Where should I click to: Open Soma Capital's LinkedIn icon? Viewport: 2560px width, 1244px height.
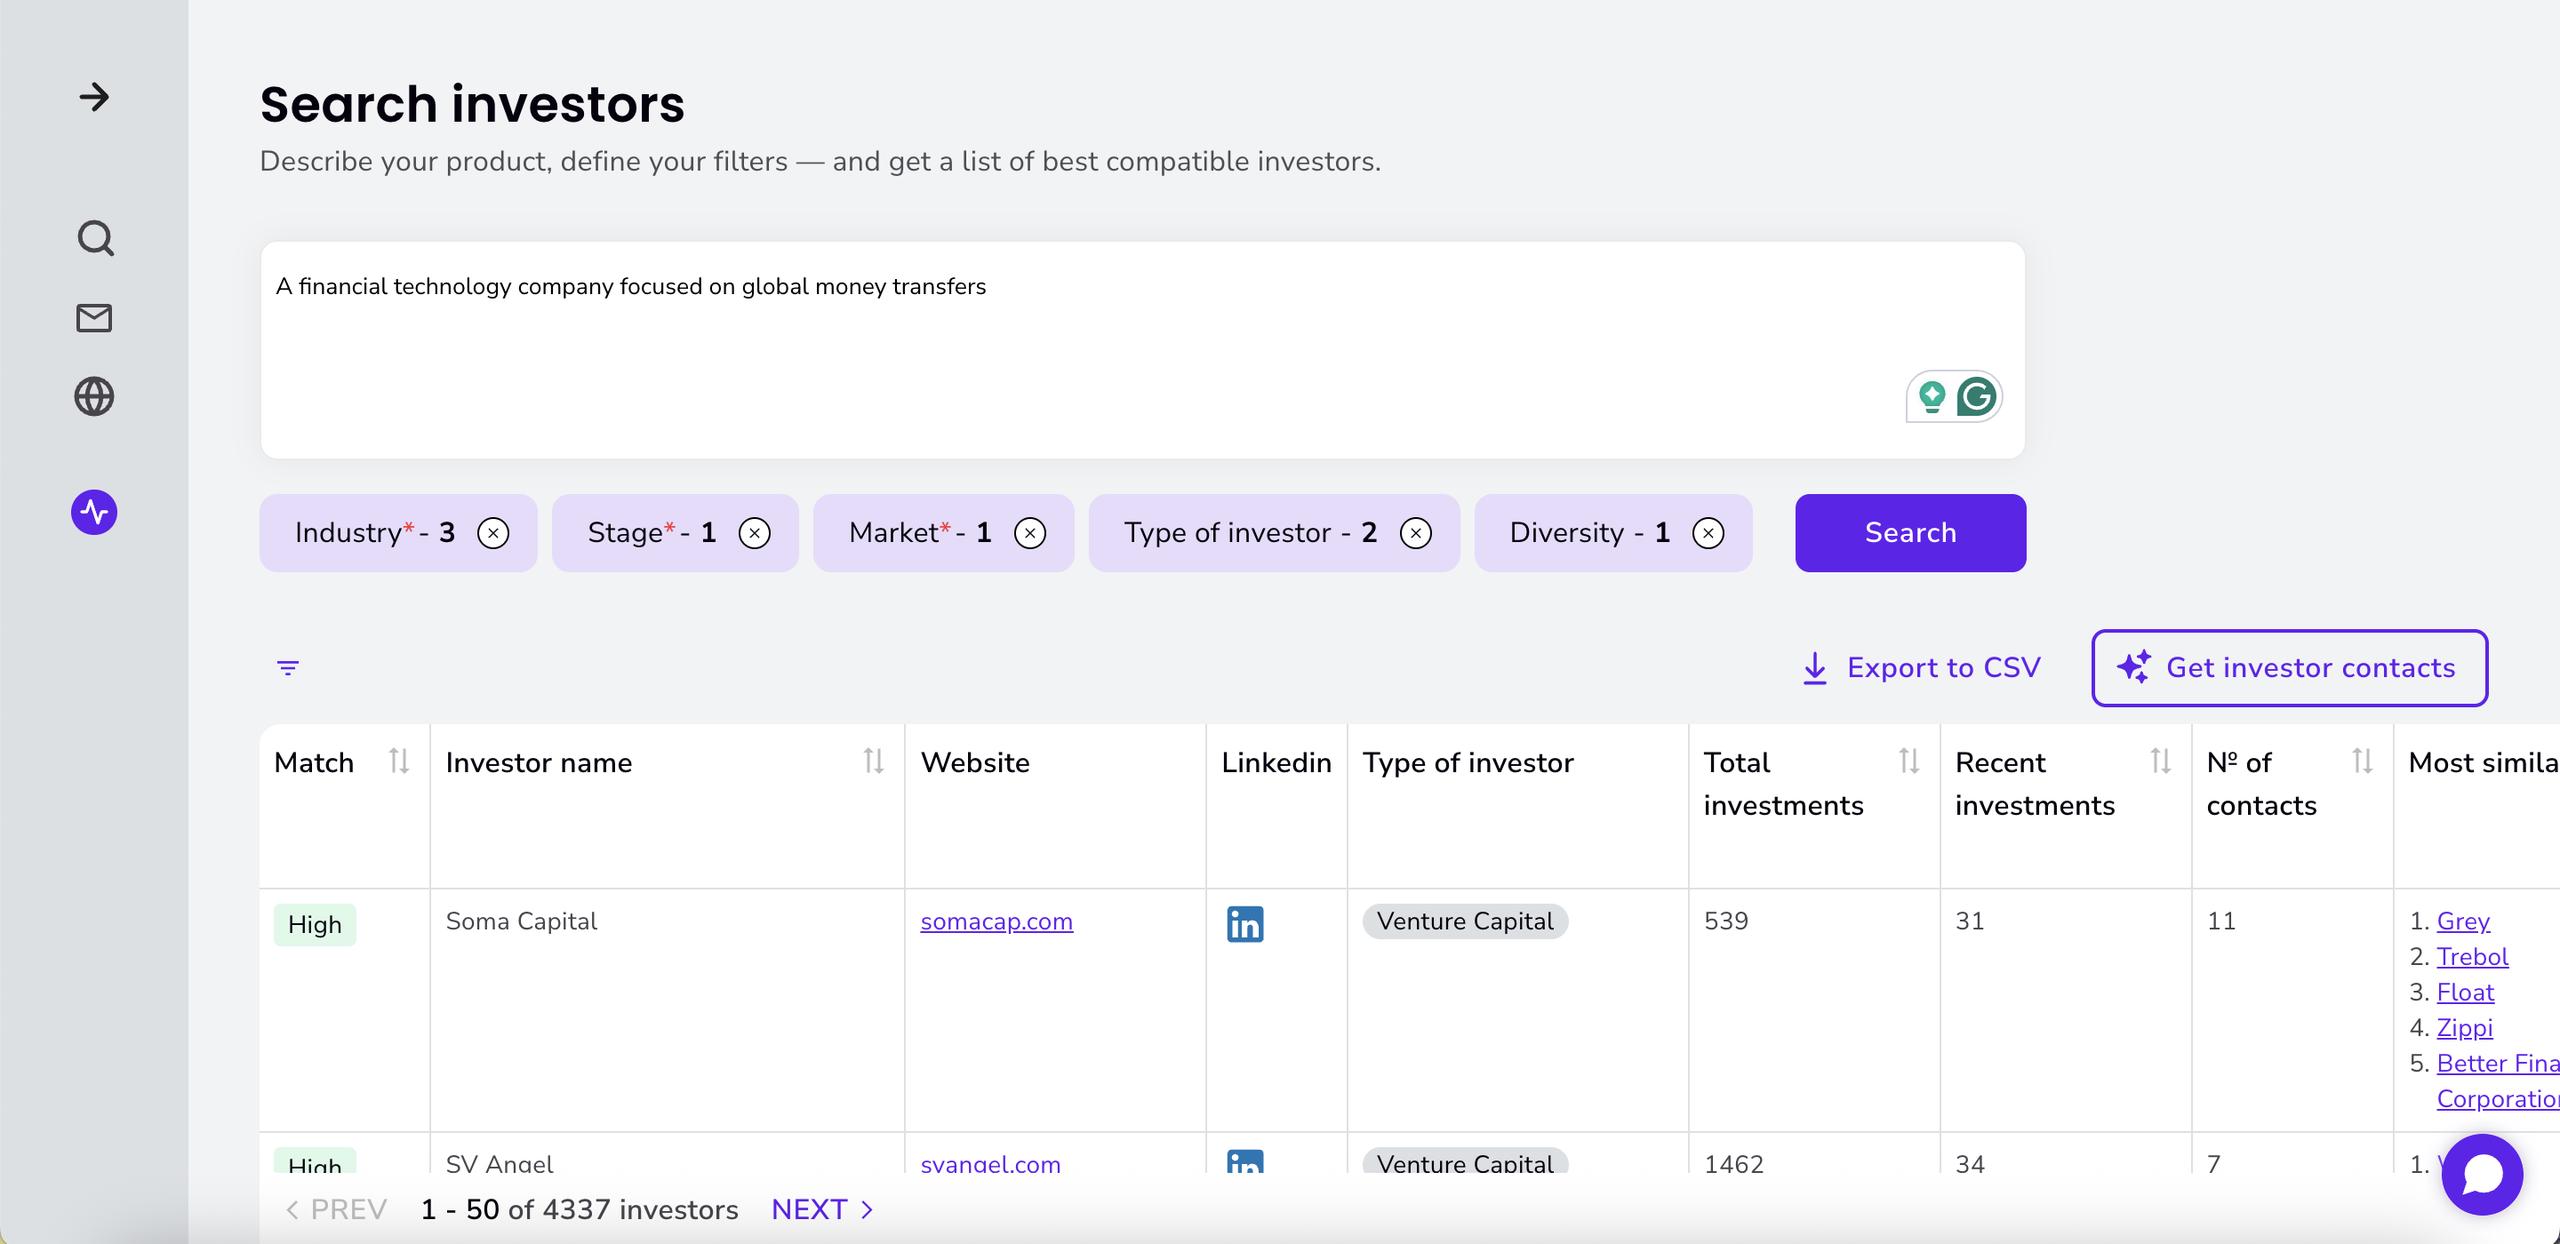point(1244,924)
